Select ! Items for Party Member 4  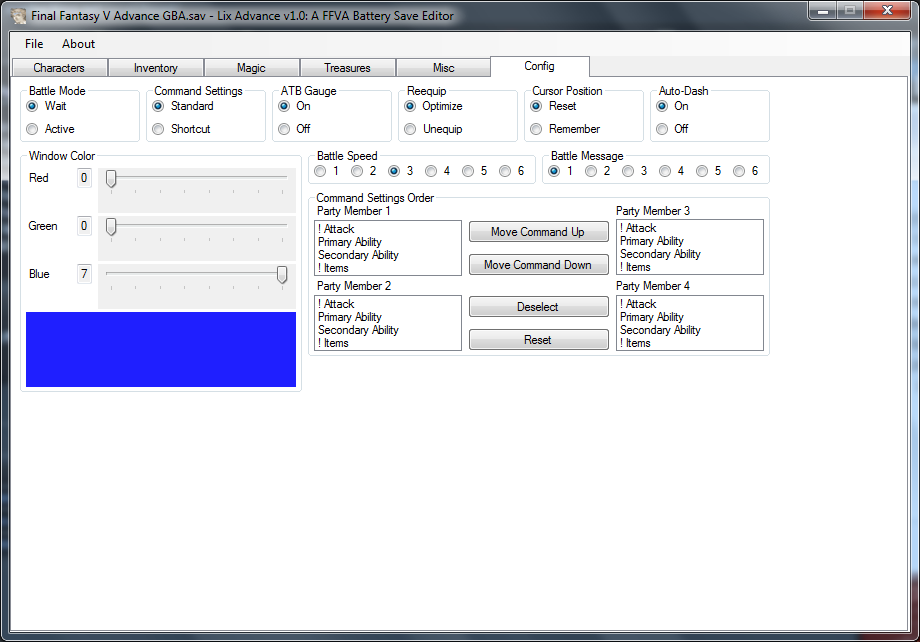tap(690, 343)
